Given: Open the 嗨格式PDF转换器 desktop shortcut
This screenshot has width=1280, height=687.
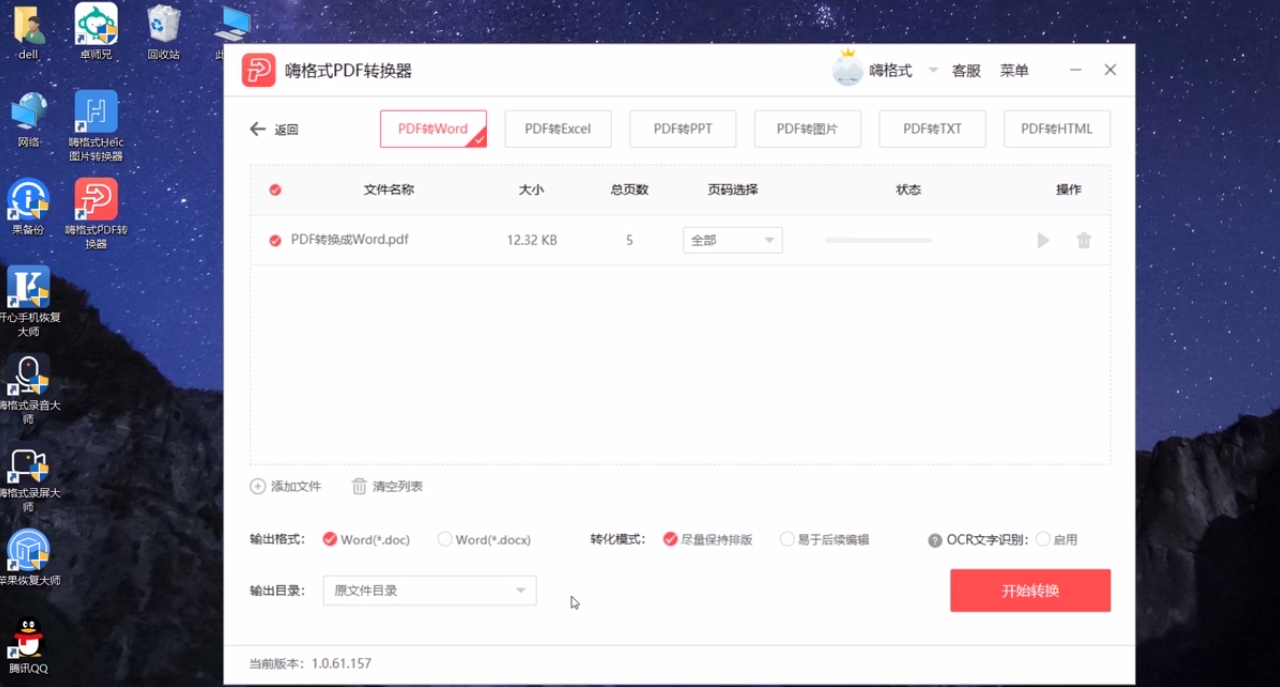Looking at the screenshot, I should click(x=96, y=215).
